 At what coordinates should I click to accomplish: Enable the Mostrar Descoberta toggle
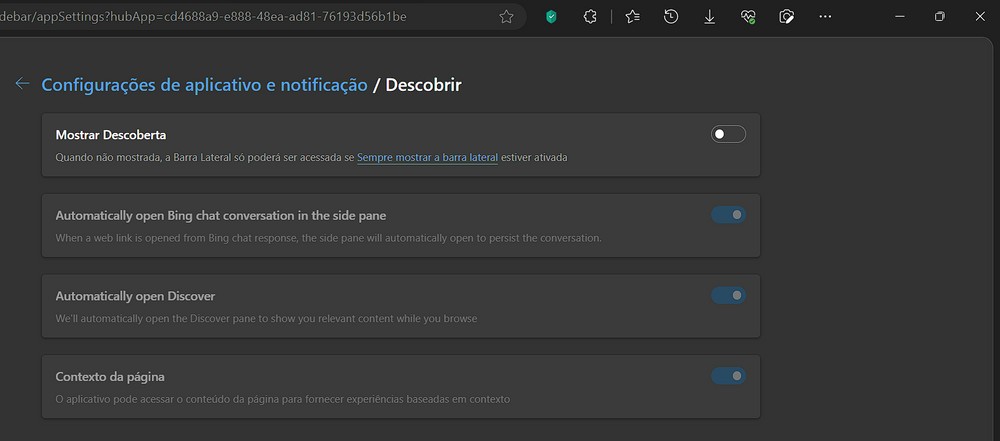pyautogui.click(x=728, y=134)
